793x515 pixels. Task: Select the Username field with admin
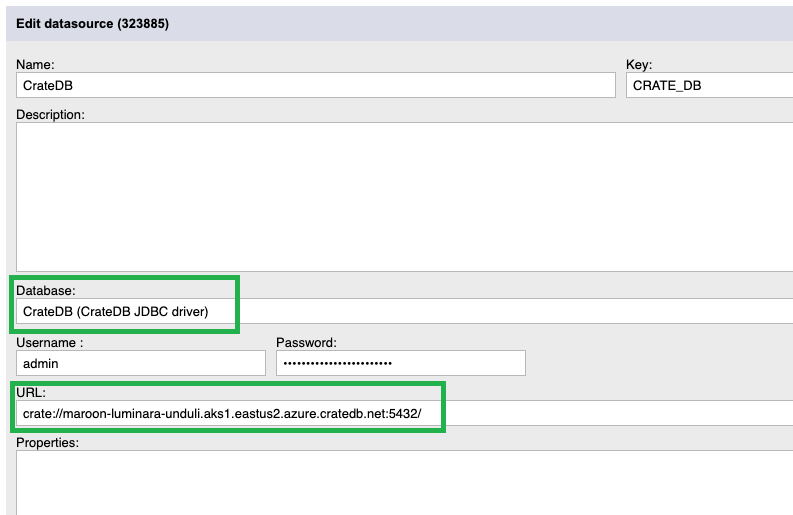pos(141,363)
